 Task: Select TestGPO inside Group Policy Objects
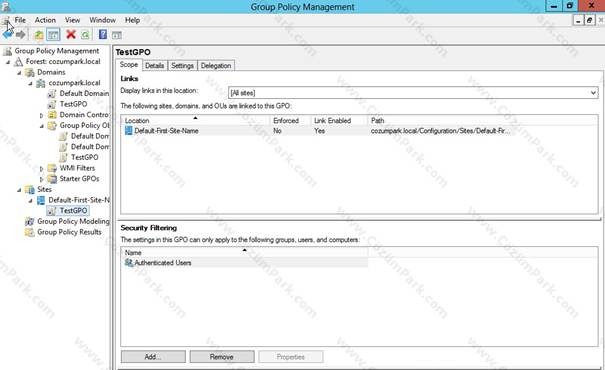(84, 157)
